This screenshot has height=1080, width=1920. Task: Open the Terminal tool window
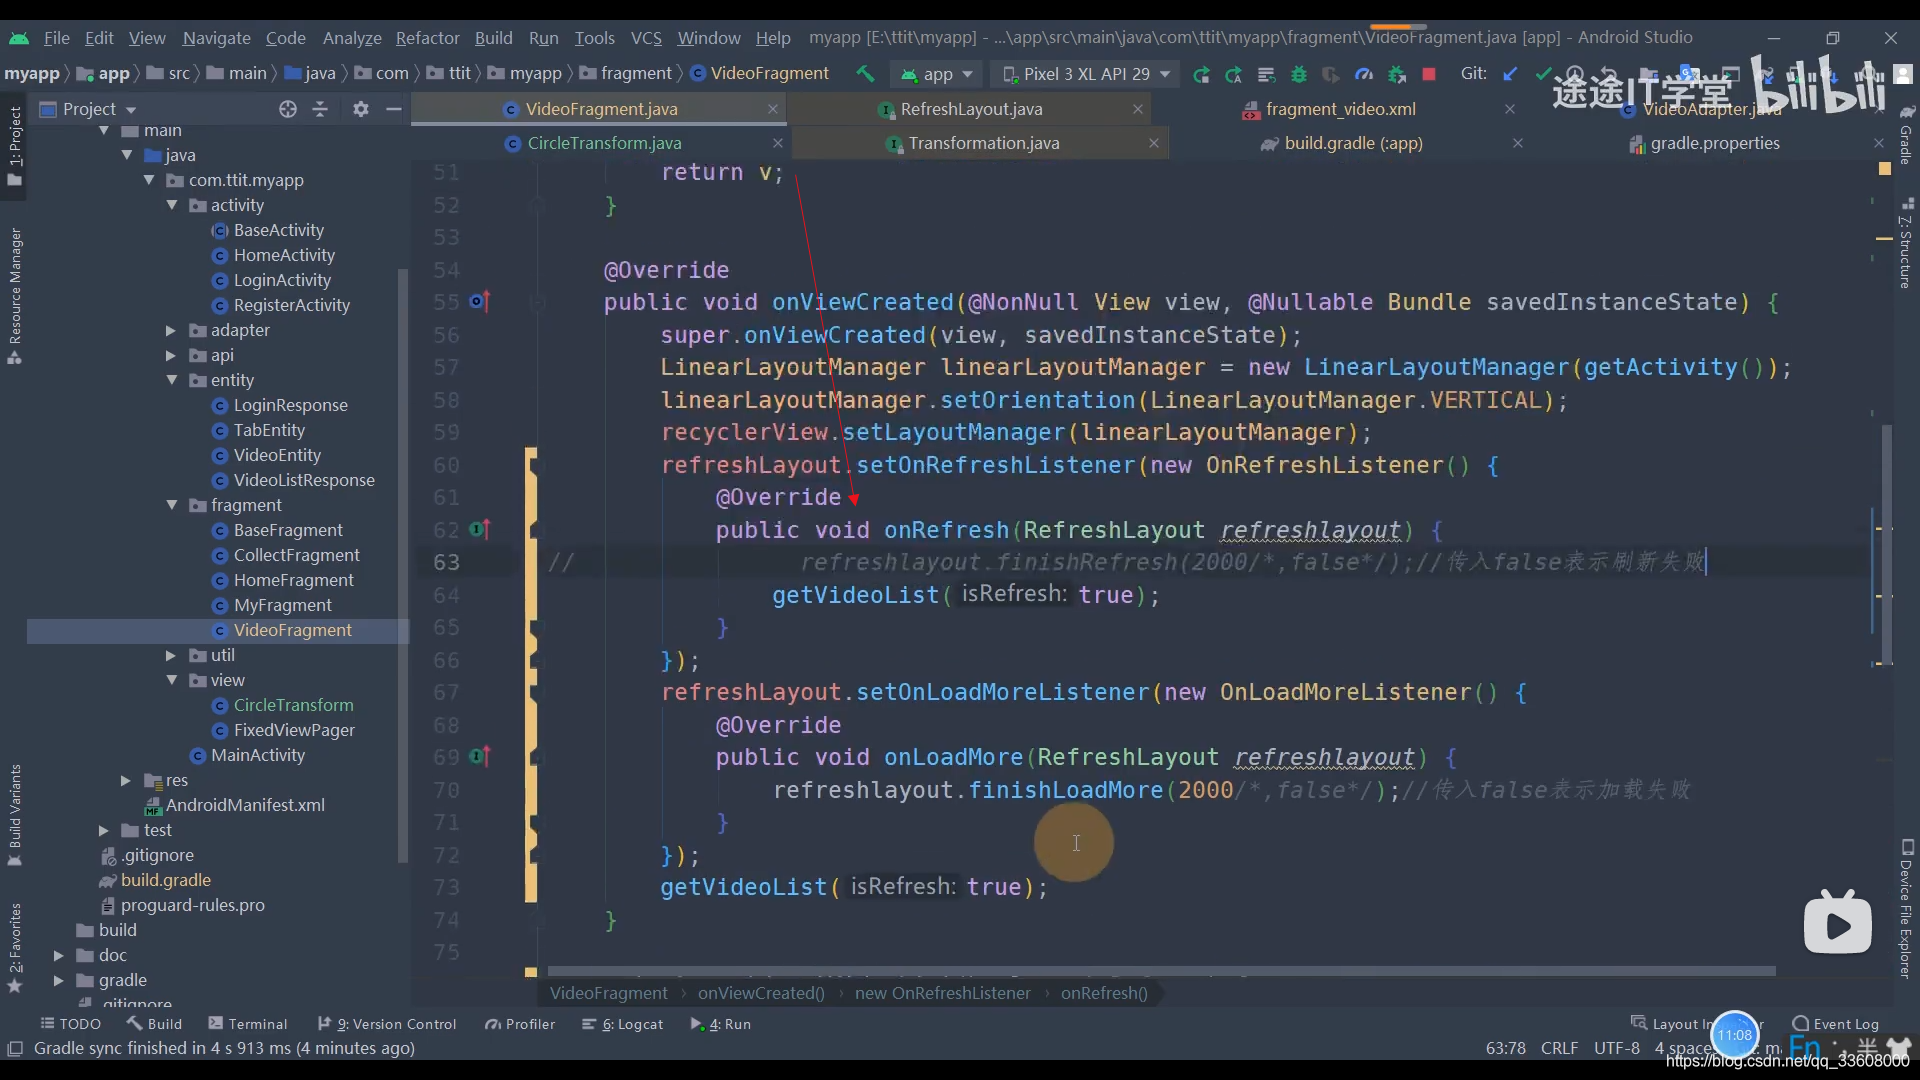[247, 1024]
